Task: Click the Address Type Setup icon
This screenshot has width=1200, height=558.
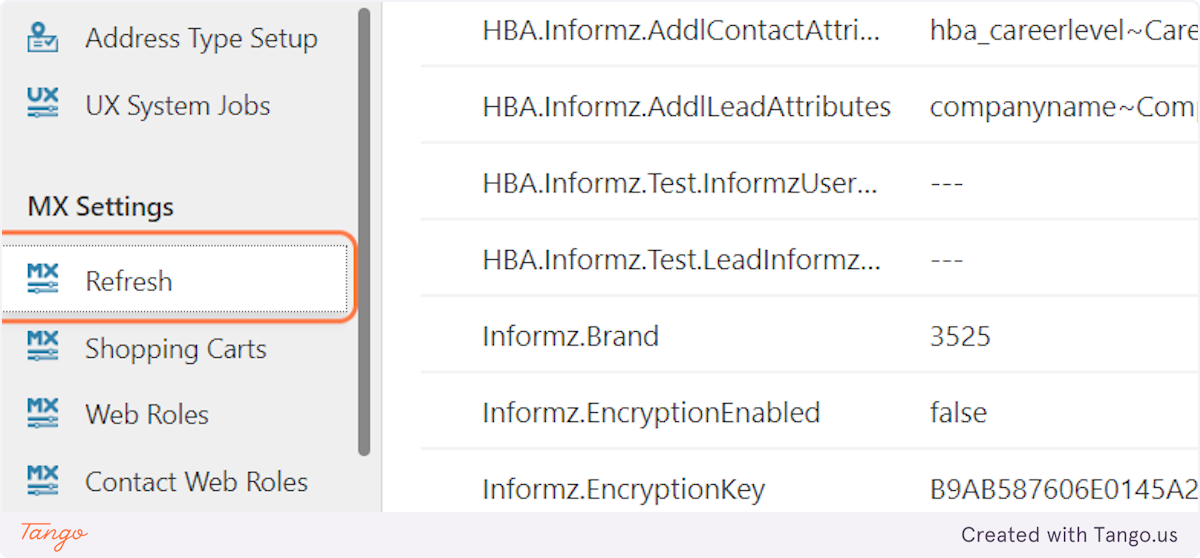Action: (x=43, y=38)
